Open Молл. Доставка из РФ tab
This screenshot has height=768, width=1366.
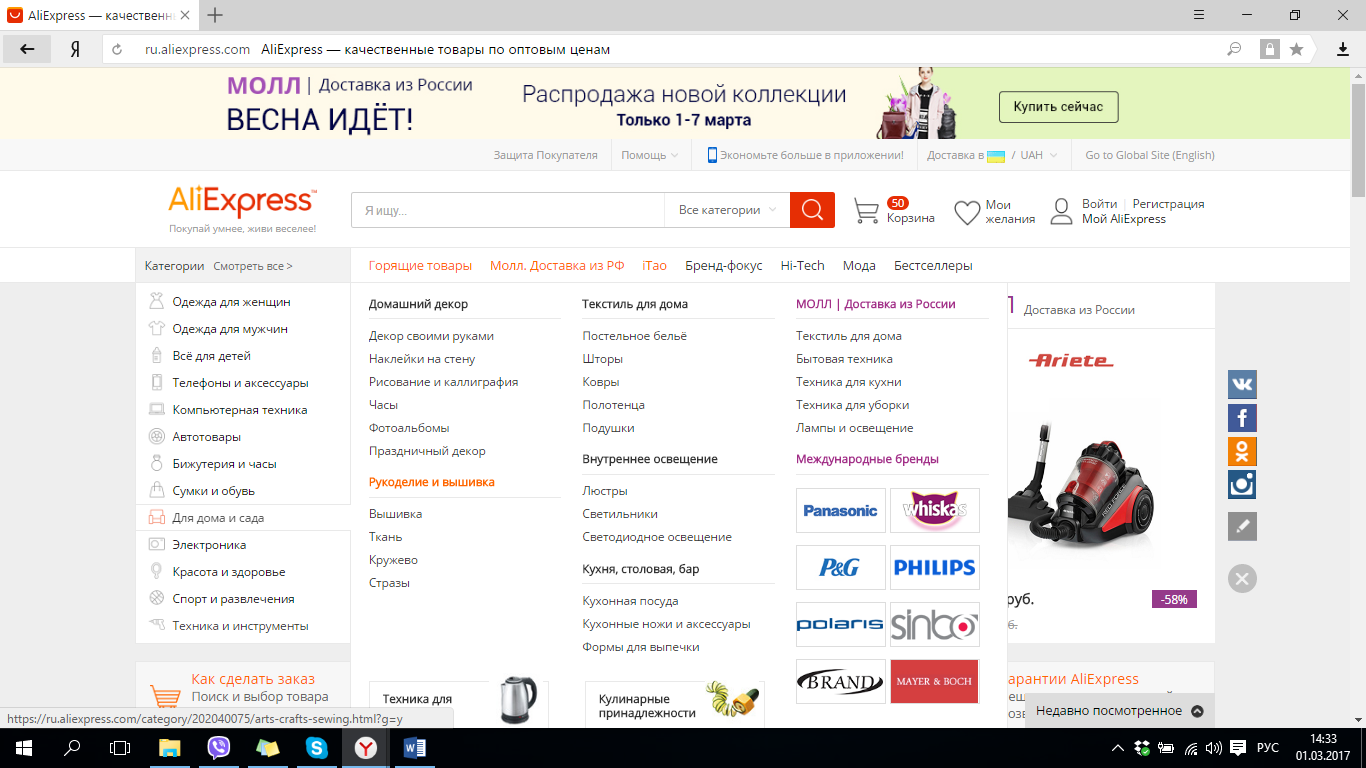[557, 265]
